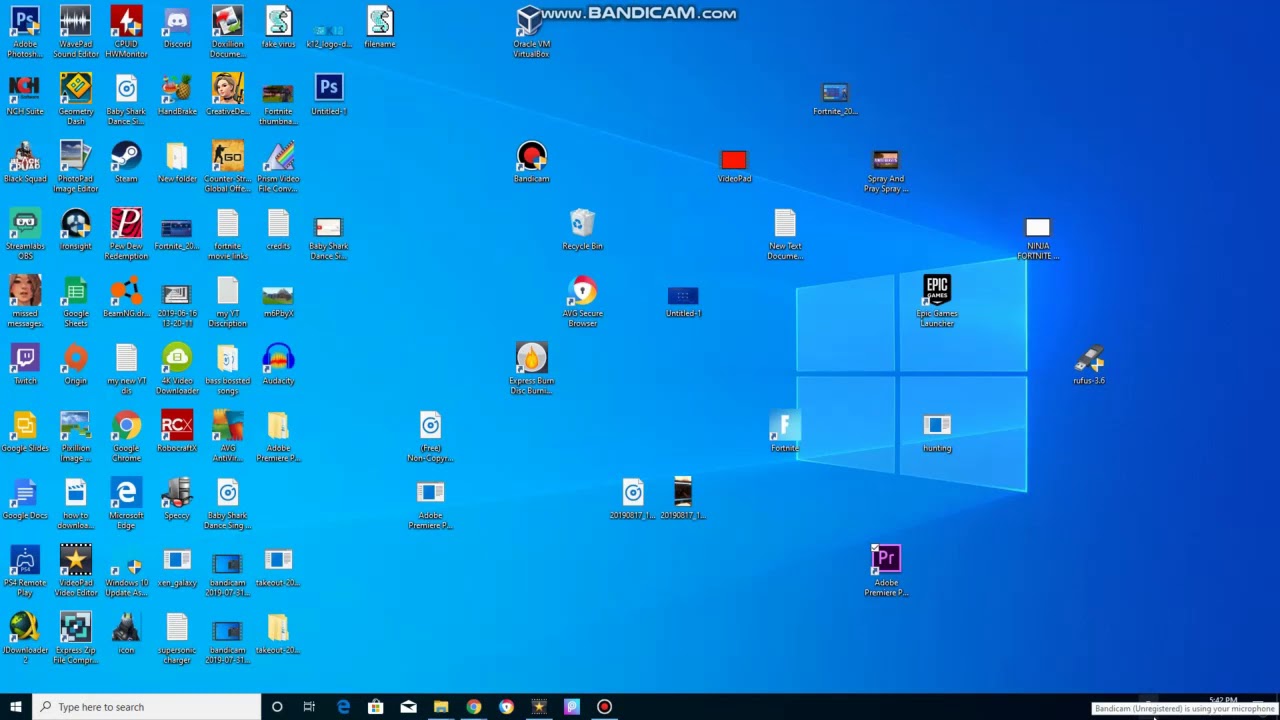Select the 'supersonic charger' text file
Viewport: 1280px width, 720px height.
(x=177, y=637)
